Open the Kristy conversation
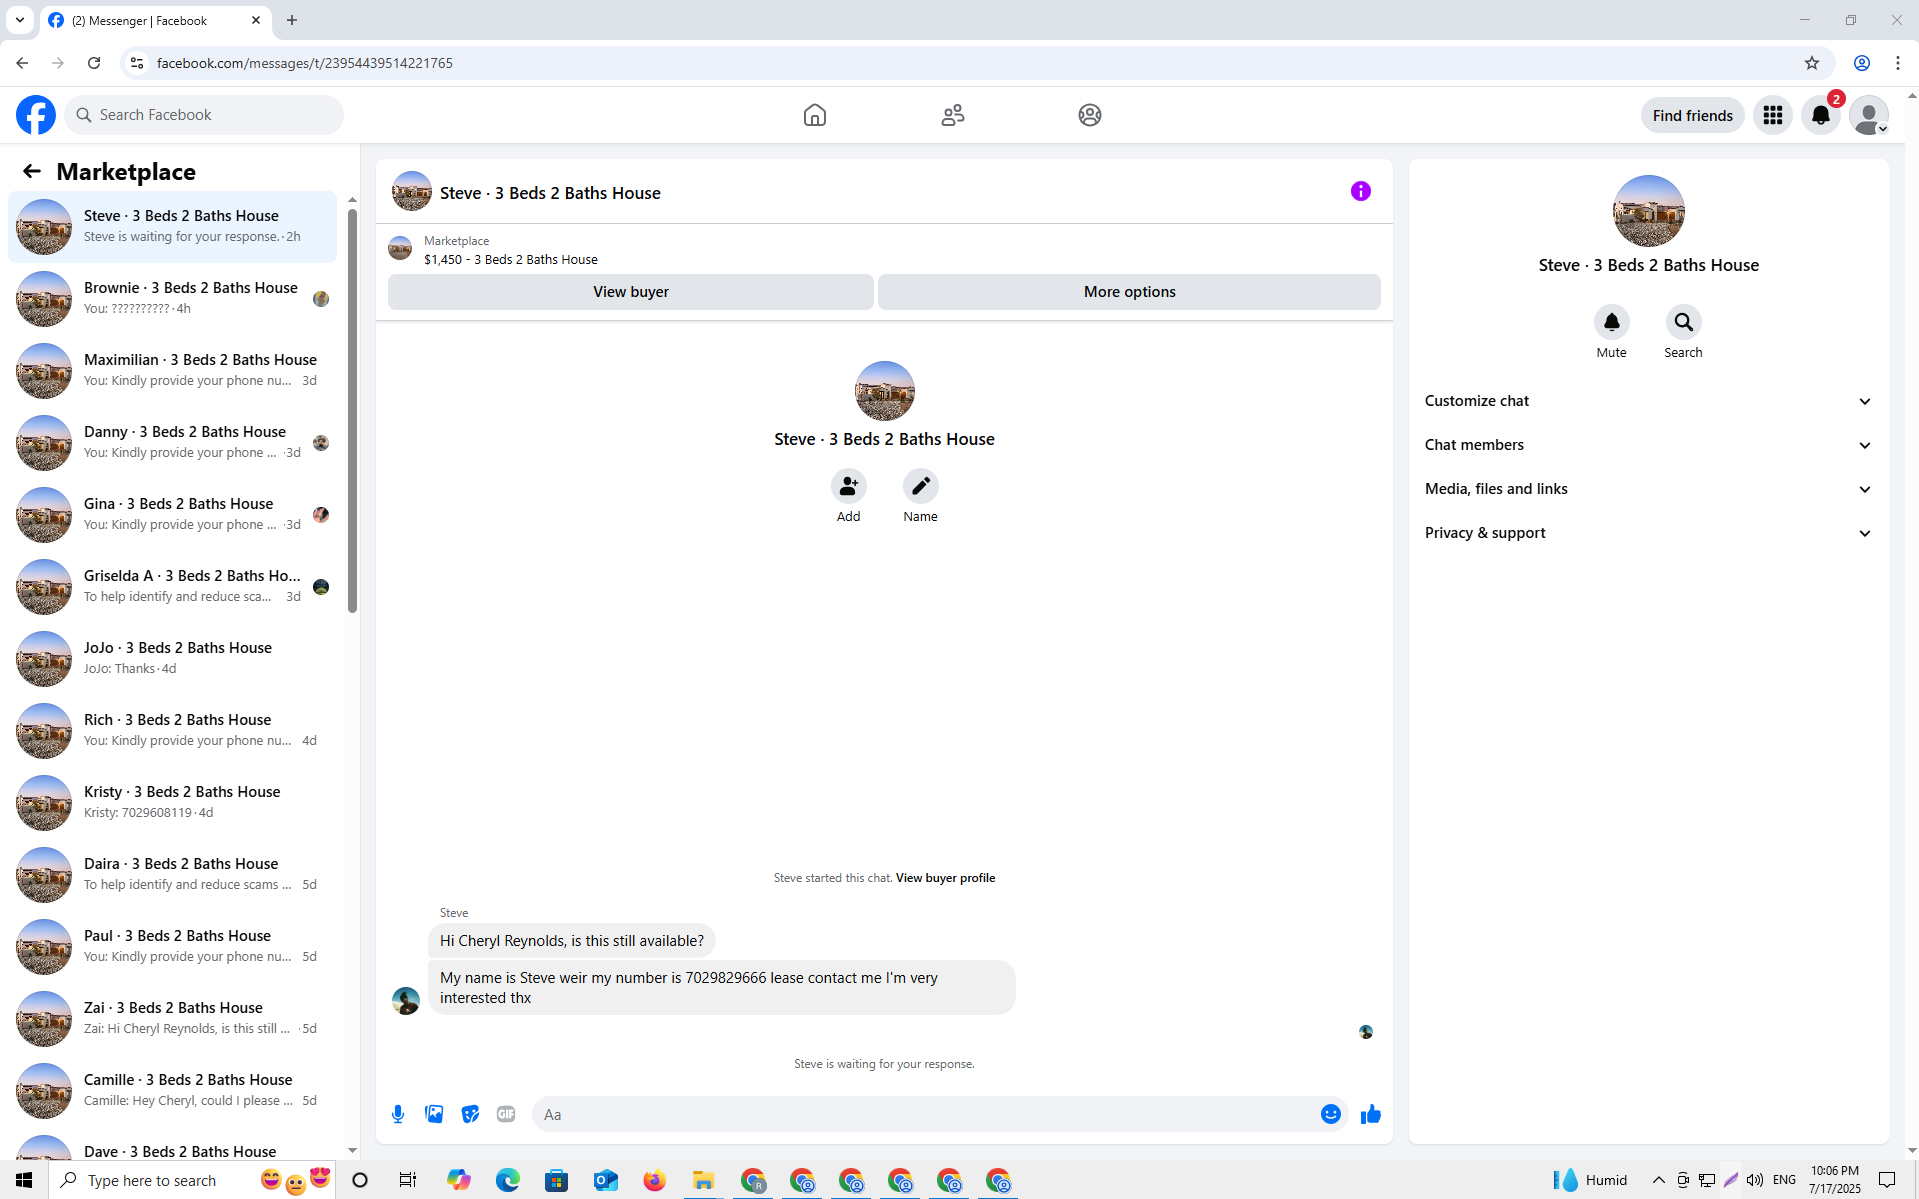The image size is (1919, 1199). (173, 803)
